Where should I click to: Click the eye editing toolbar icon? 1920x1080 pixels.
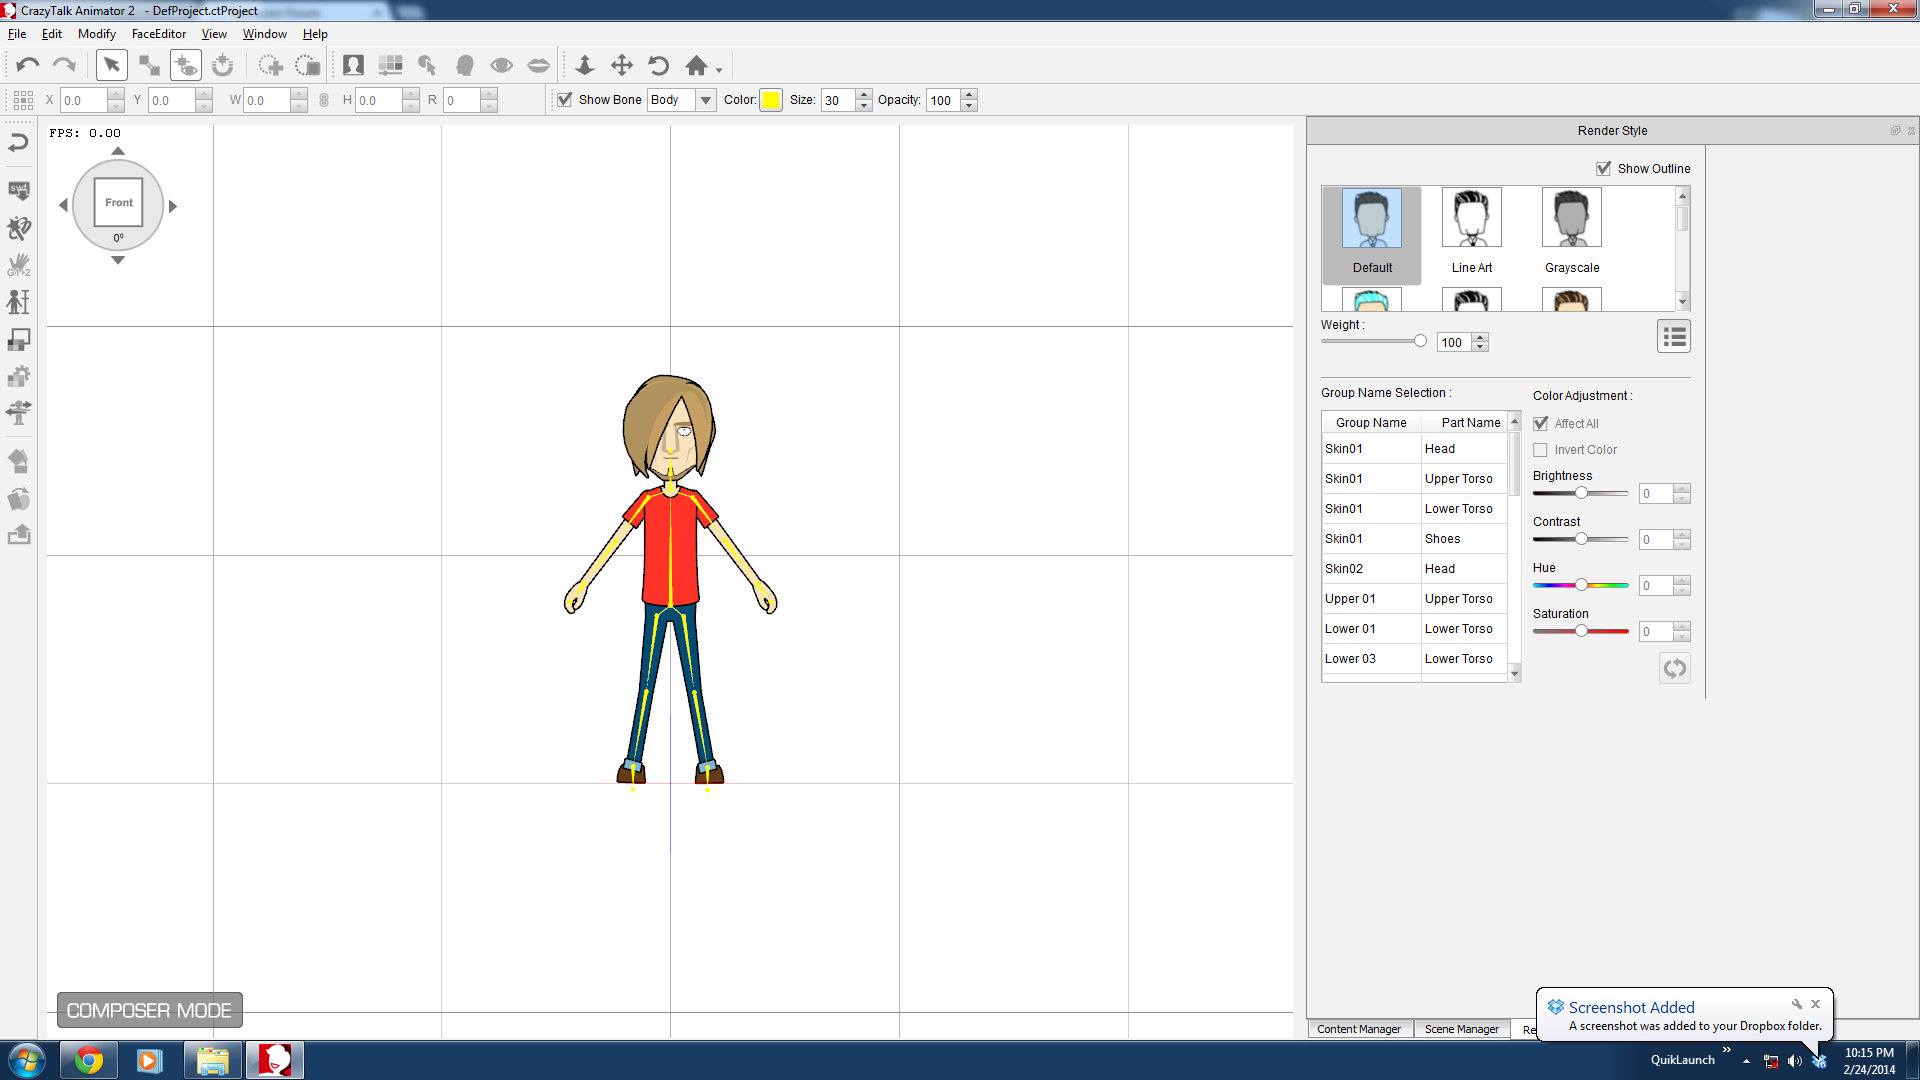(501, 65)
